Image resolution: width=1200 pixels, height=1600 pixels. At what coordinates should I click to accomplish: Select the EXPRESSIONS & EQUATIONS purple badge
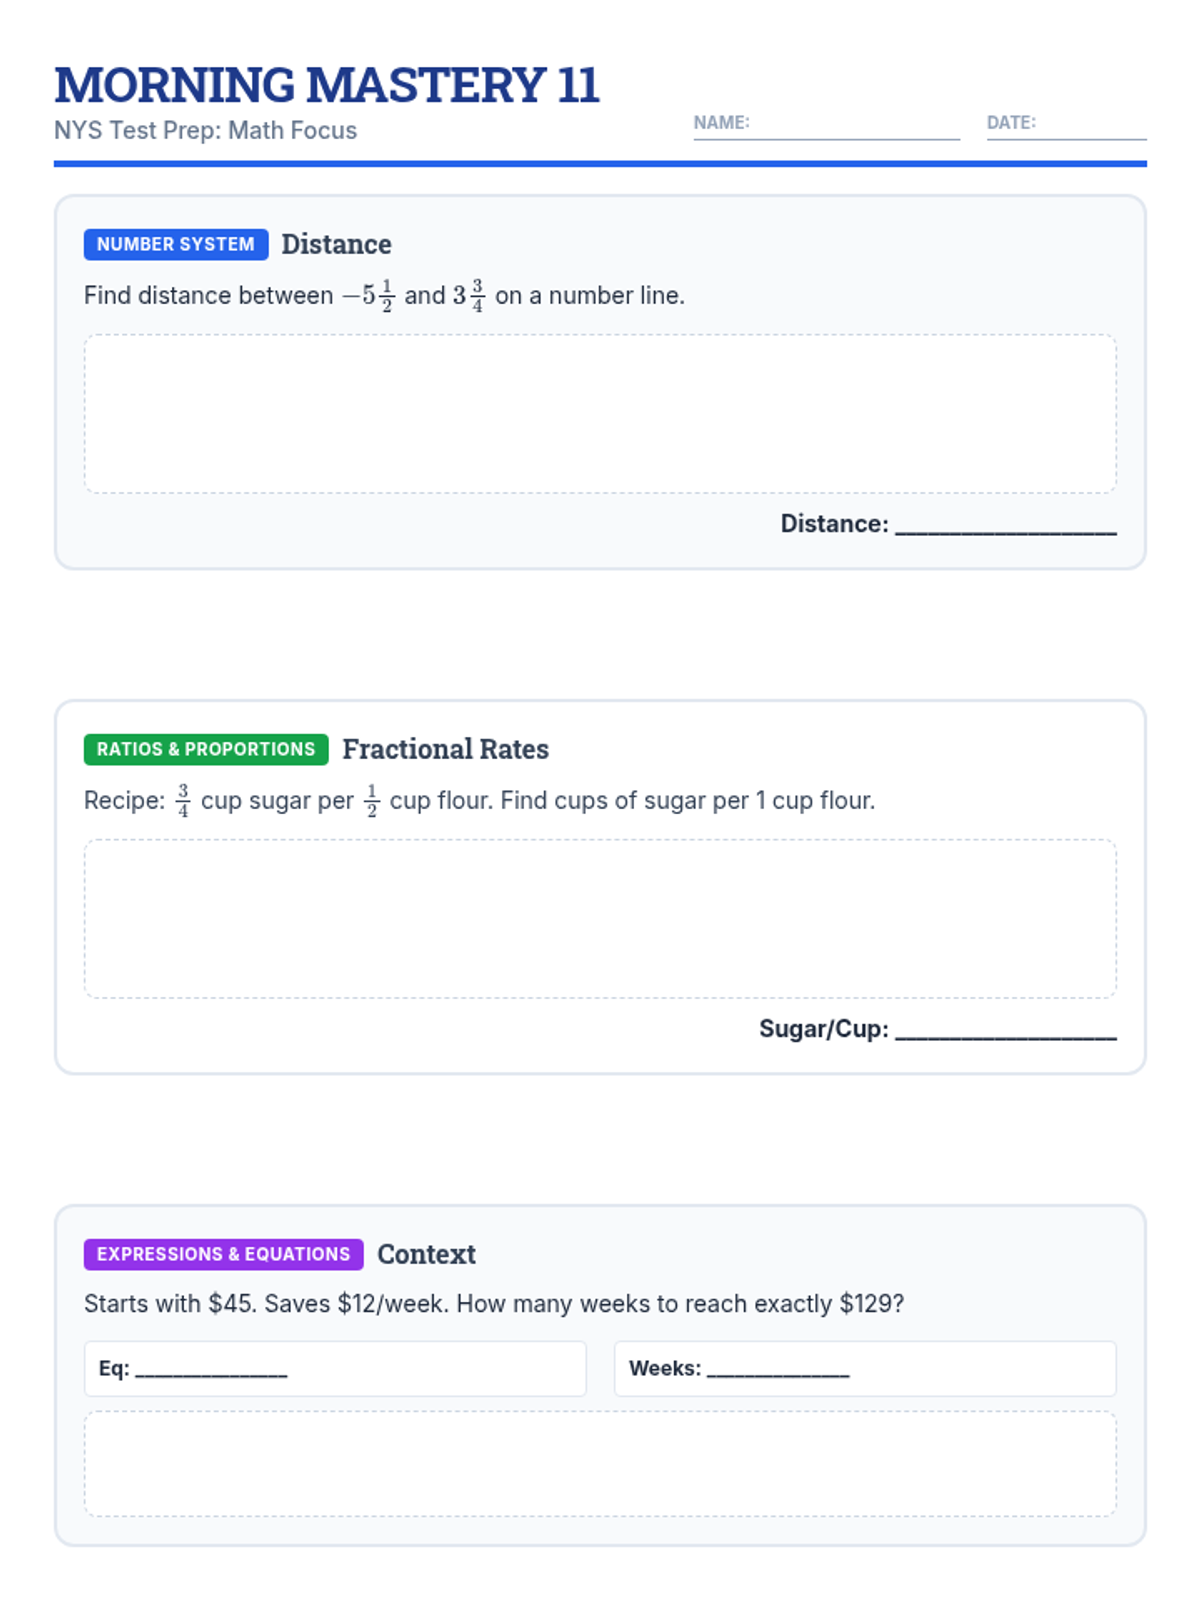[x=224, y=1254]
